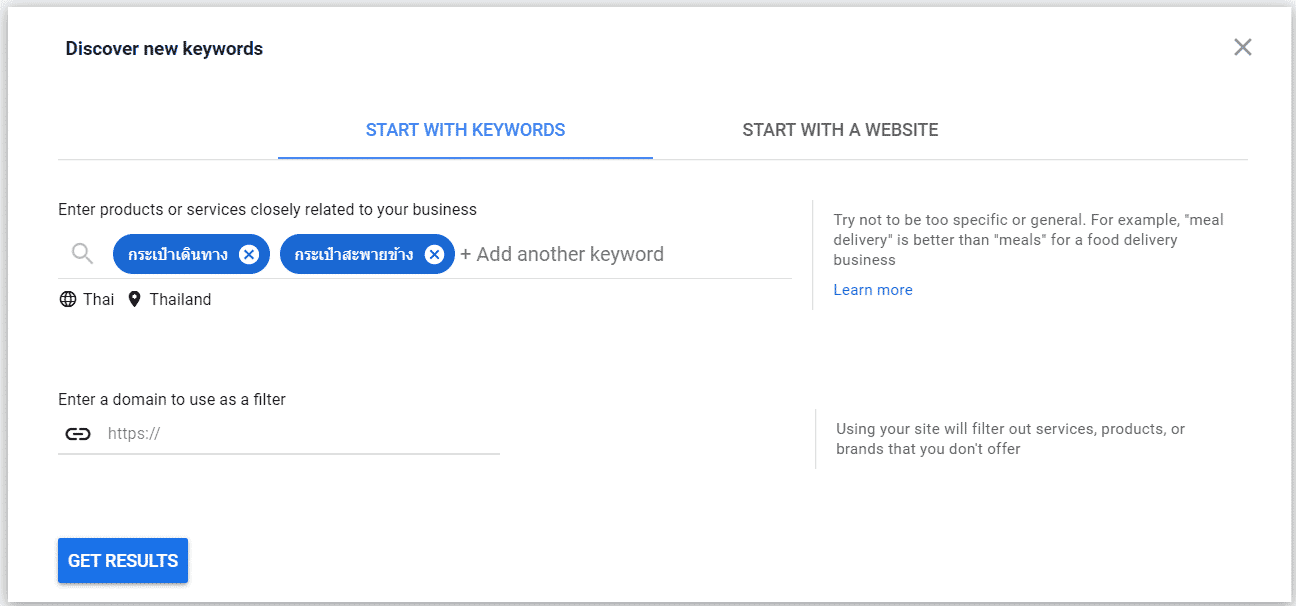Click the search magnifier icon
Image resolution: width=1296 pixels, height=606 pixels.
pos(83,254)
